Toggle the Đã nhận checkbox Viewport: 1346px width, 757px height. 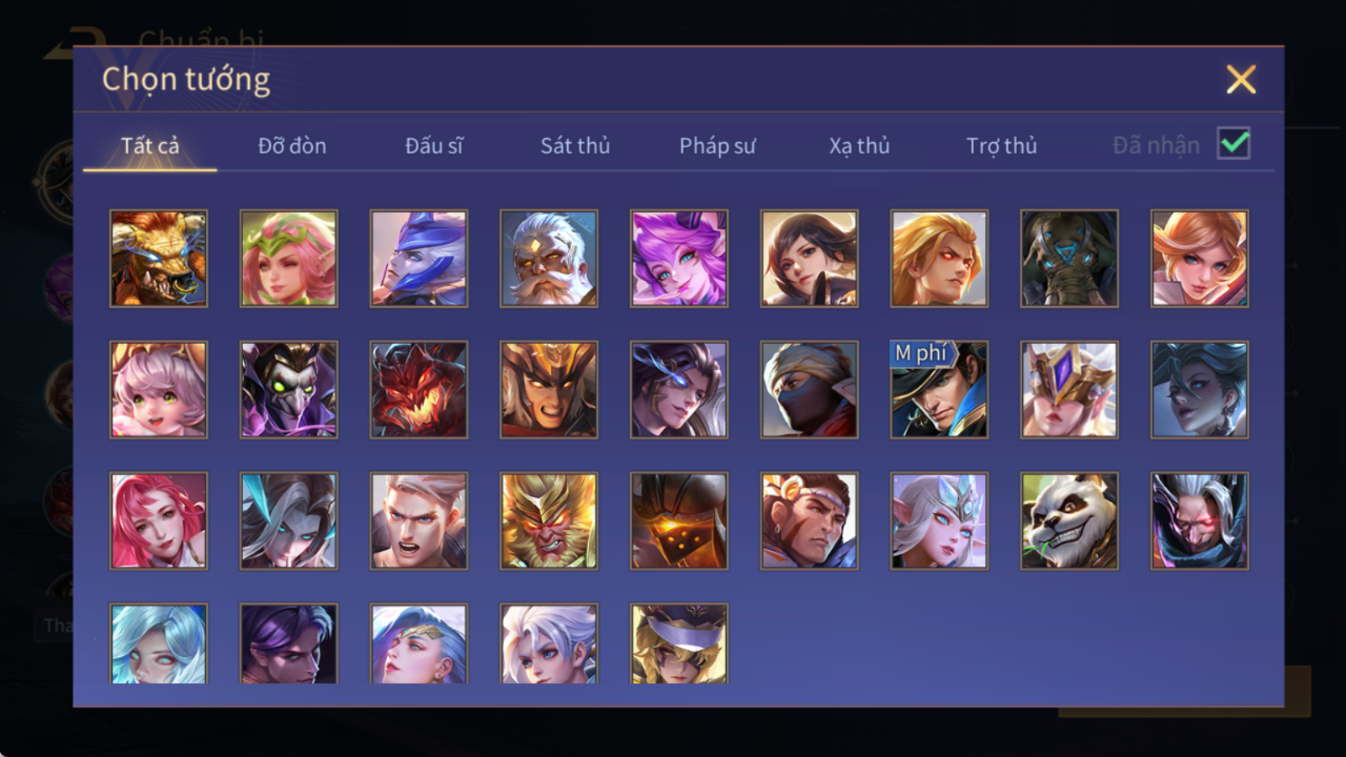pyautogui.click(x=1234, y=144)
